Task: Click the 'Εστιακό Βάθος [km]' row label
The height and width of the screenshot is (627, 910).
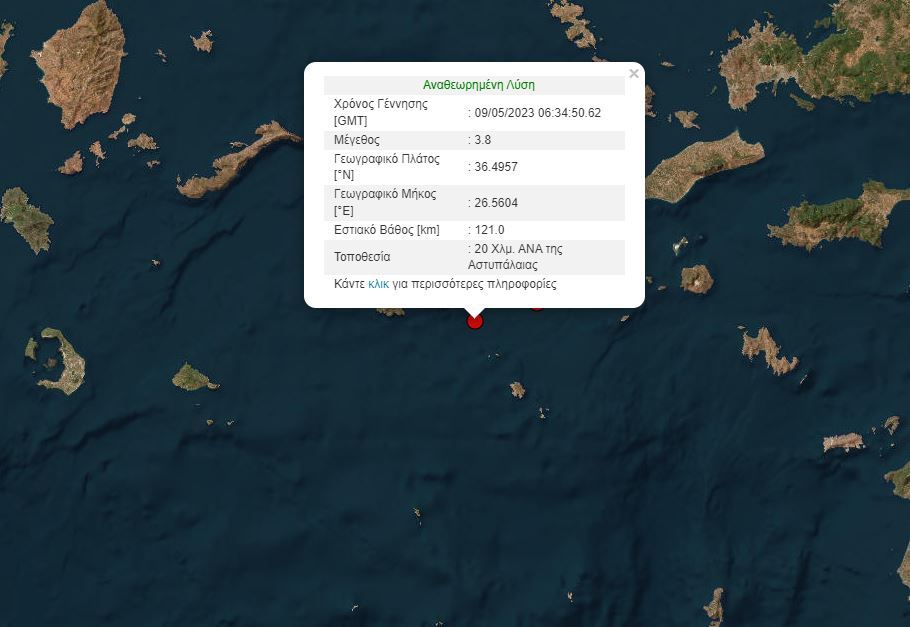Action: coord(387,230)
